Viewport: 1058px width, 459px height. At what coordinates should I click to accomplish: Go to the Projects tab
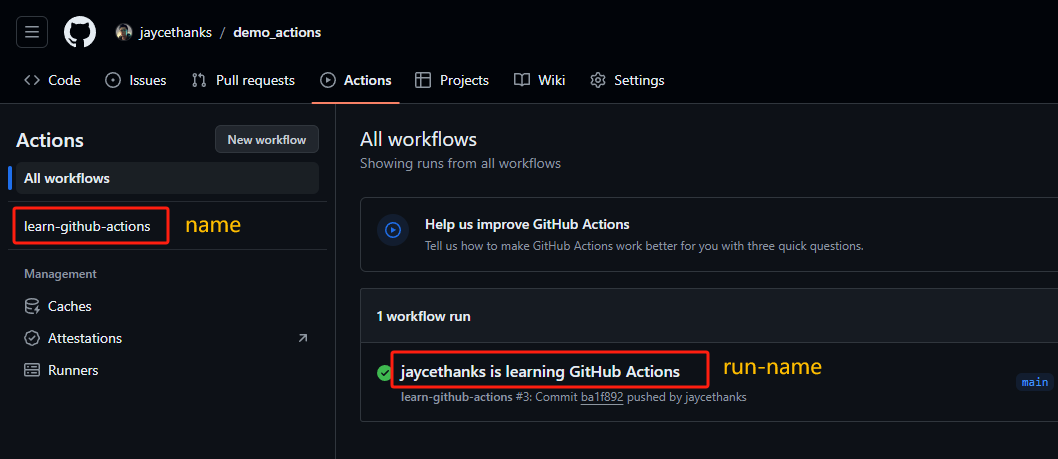pyautogui.click(x=452, y=80)
